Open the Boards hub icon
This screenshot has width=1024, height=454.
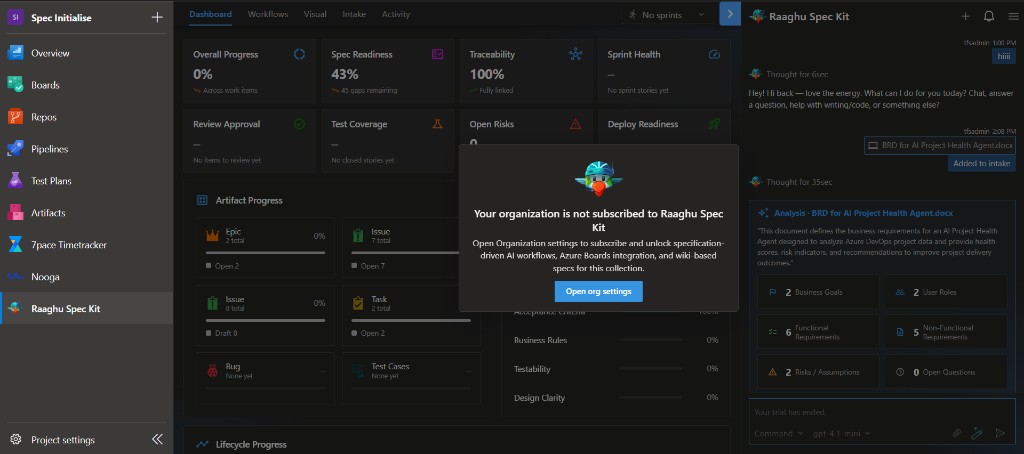[15, 85]
